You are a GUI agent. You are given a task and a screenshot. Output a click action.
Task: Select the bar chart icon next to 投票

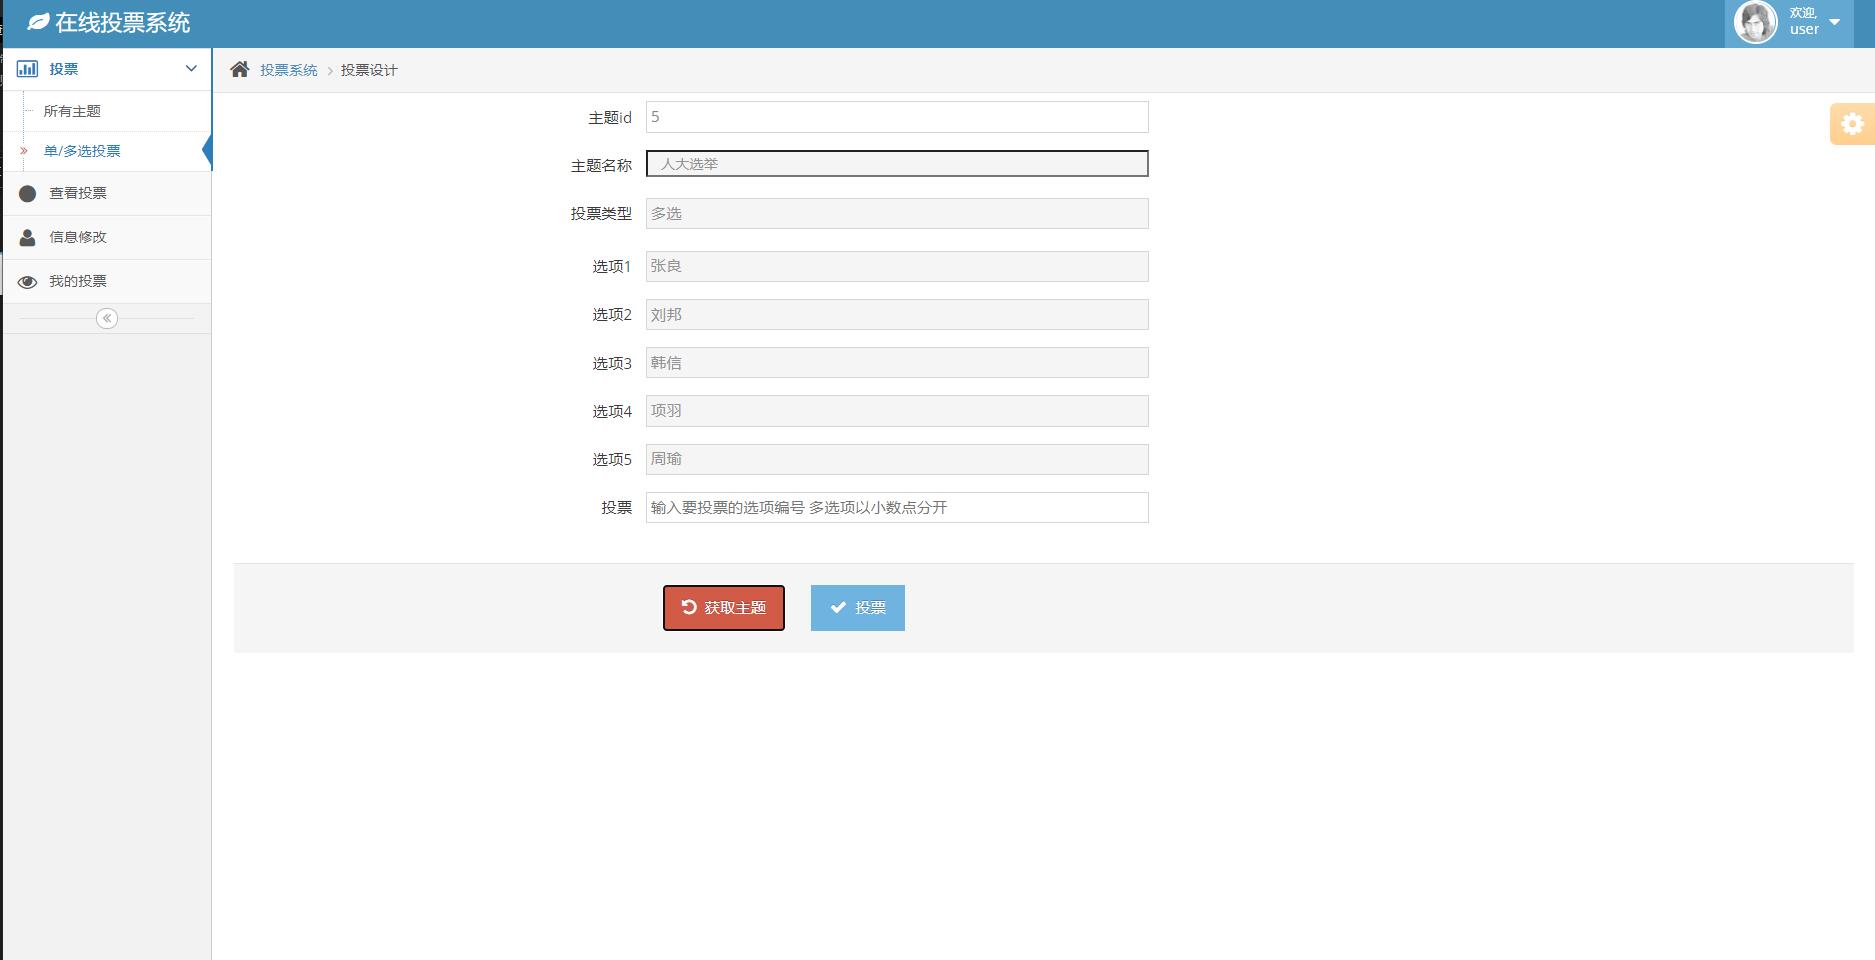27,68
